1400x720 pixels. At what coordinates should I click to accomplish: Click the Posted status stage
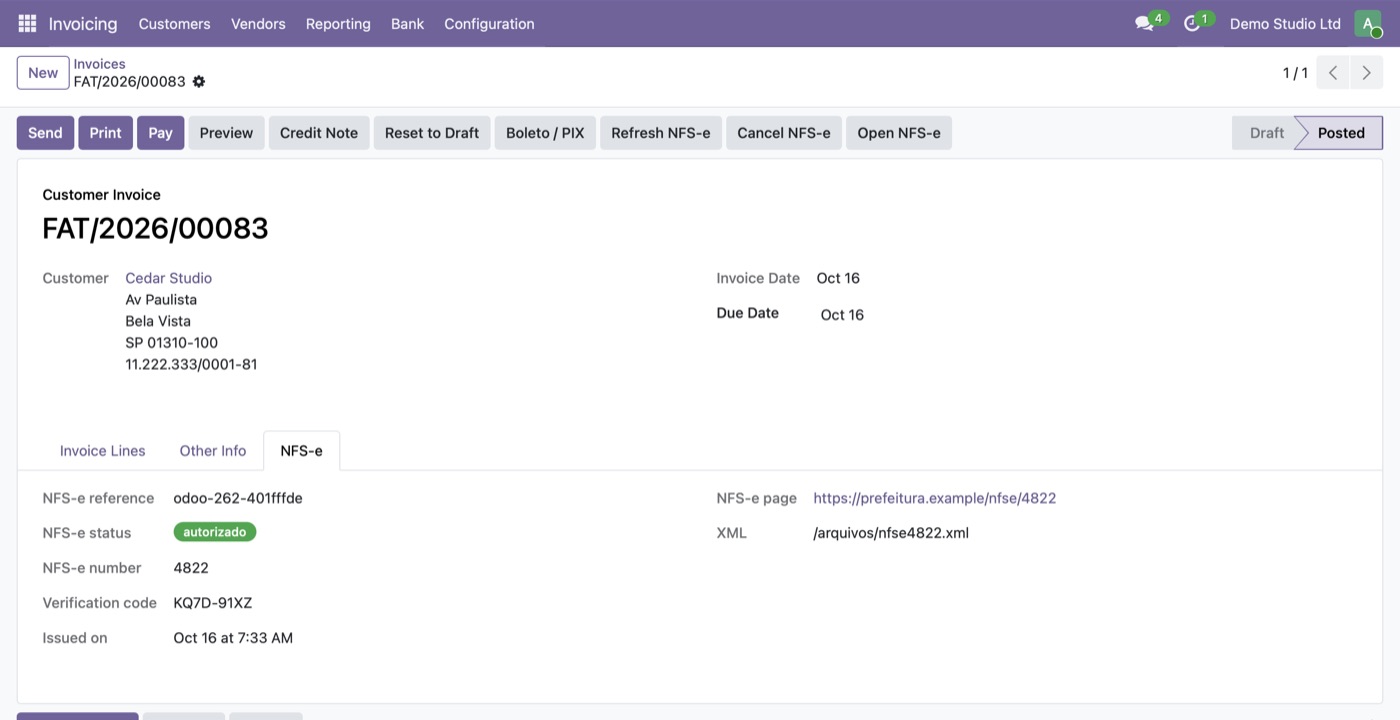point(1341,133)
